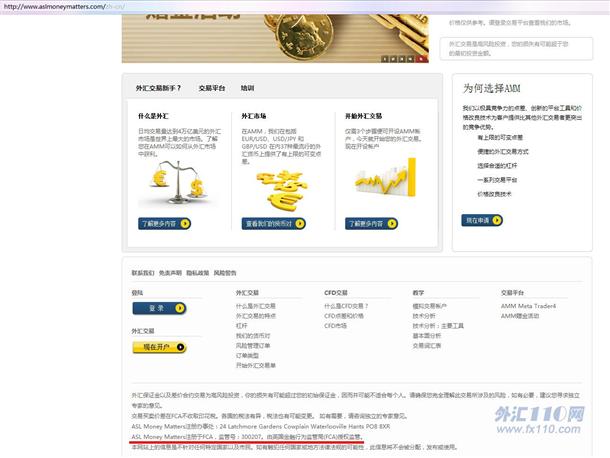The image size is (610, 458).
Task: Click the gold coin banner image
Action: point(275,38)
